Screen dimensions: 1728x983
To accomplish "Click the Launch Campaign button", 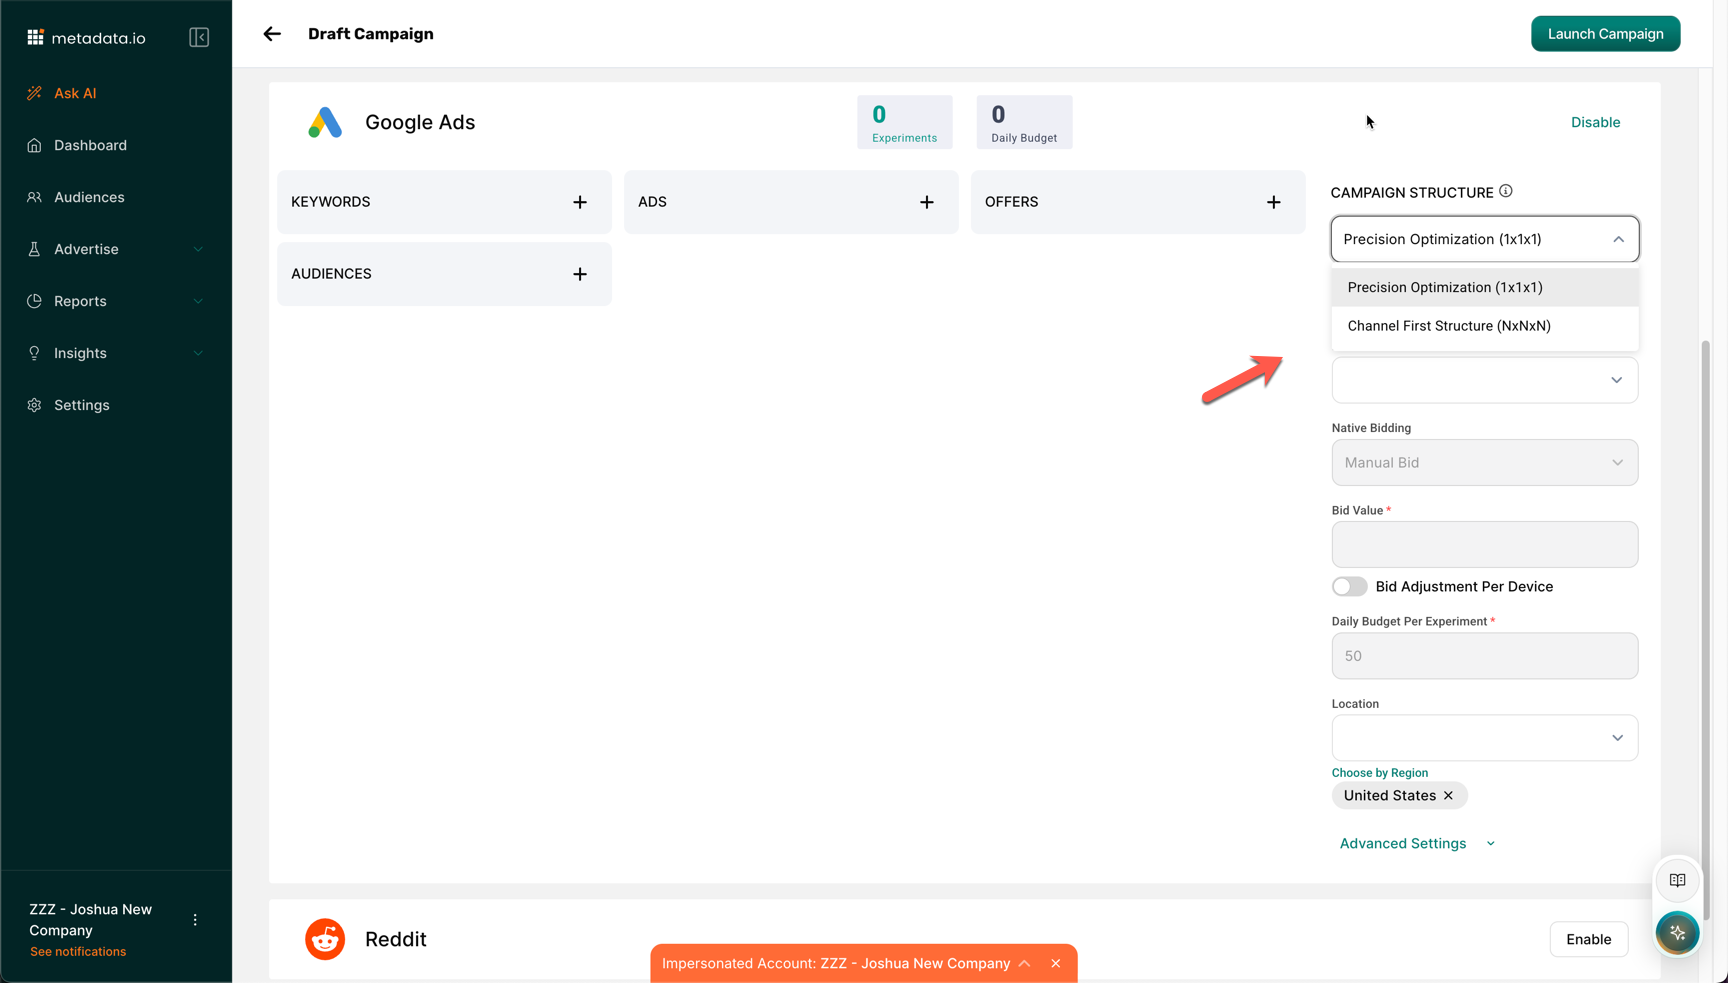I will [x=1604, y=34].
